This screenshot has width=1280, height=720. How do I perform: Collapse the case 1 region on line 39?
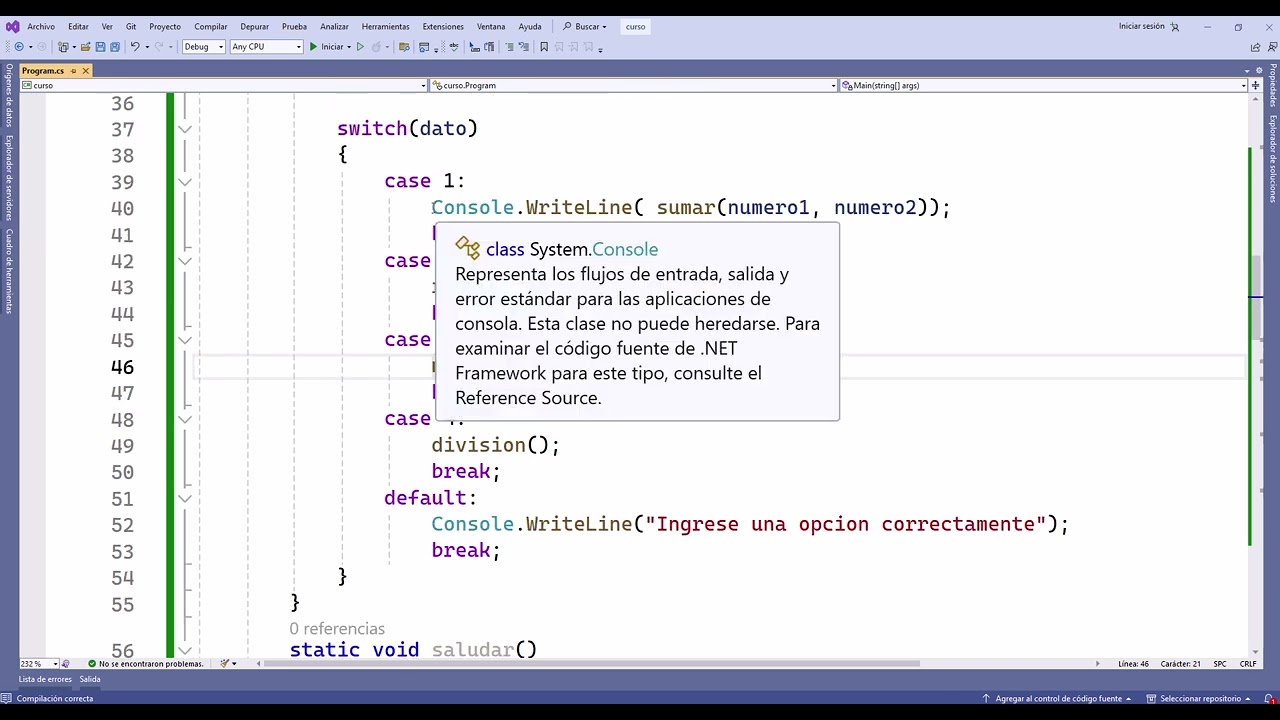(x=185, y=182)
